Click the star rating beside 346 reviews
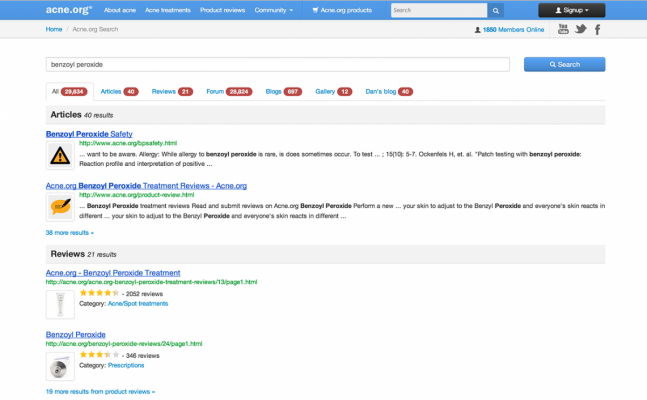647x400 pixels. (x=99, y=355)
